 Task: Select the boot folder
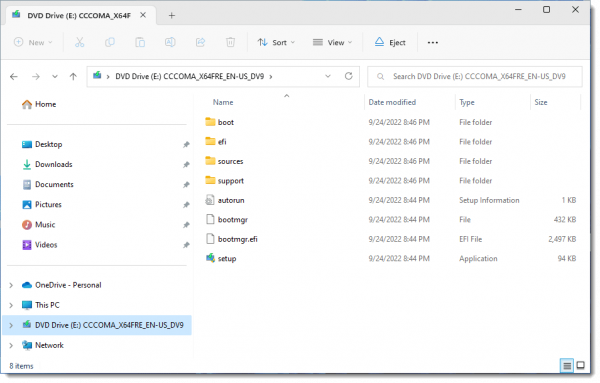(x=220, y=122)
